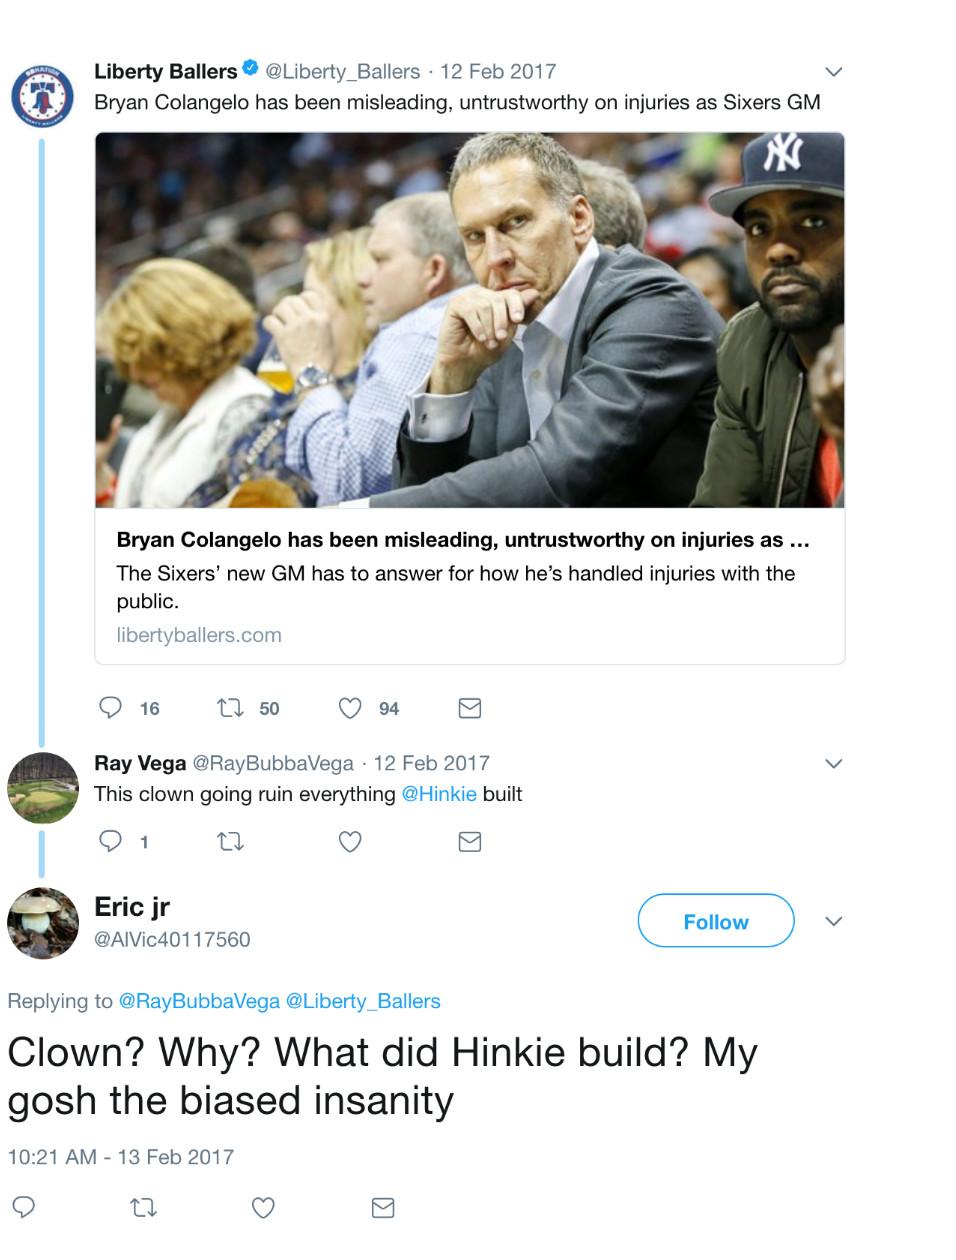Like the Liberty Ballers tweet

pyautogui.click(x=350, y=708)
